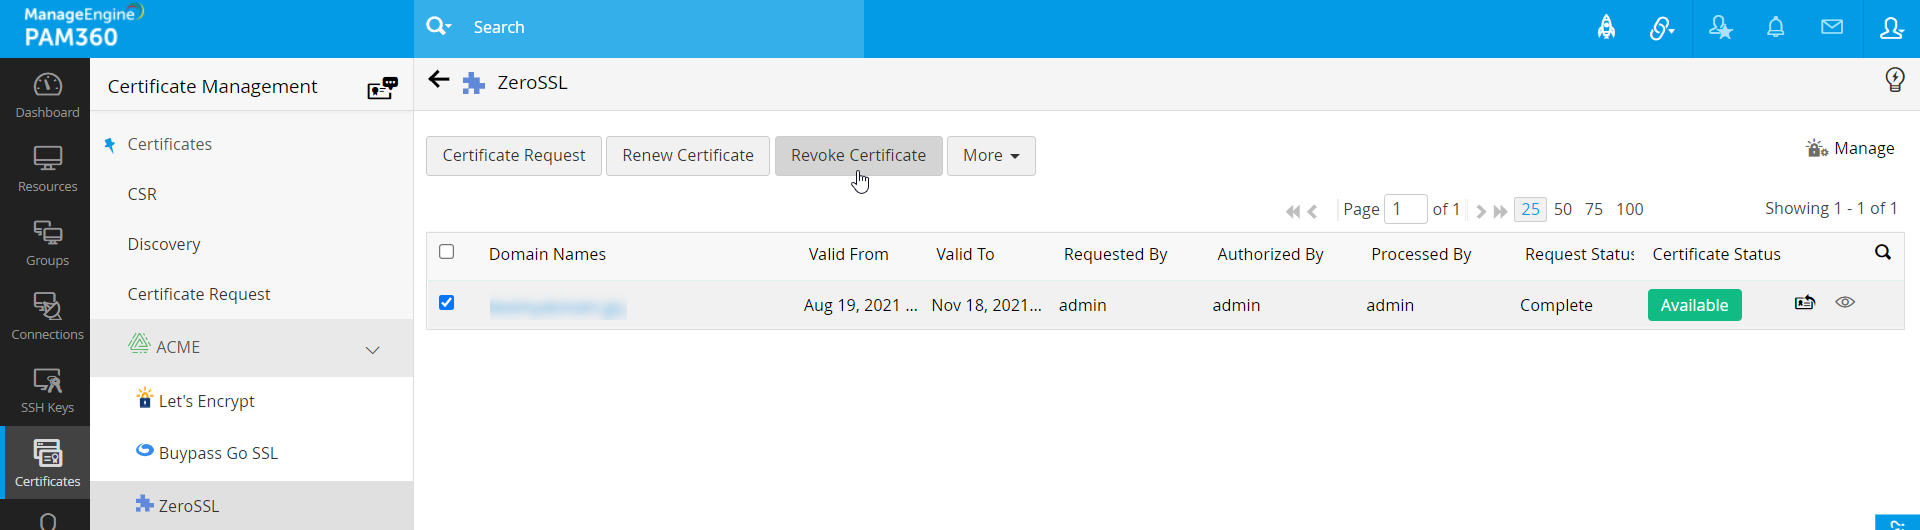Click the Revoke Certificate button
This screenshot has width=1920, height=530.
[858, 156]
